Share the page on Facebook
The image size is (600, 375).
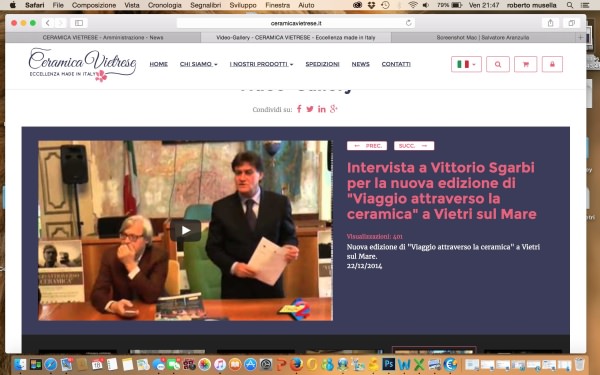299,109
